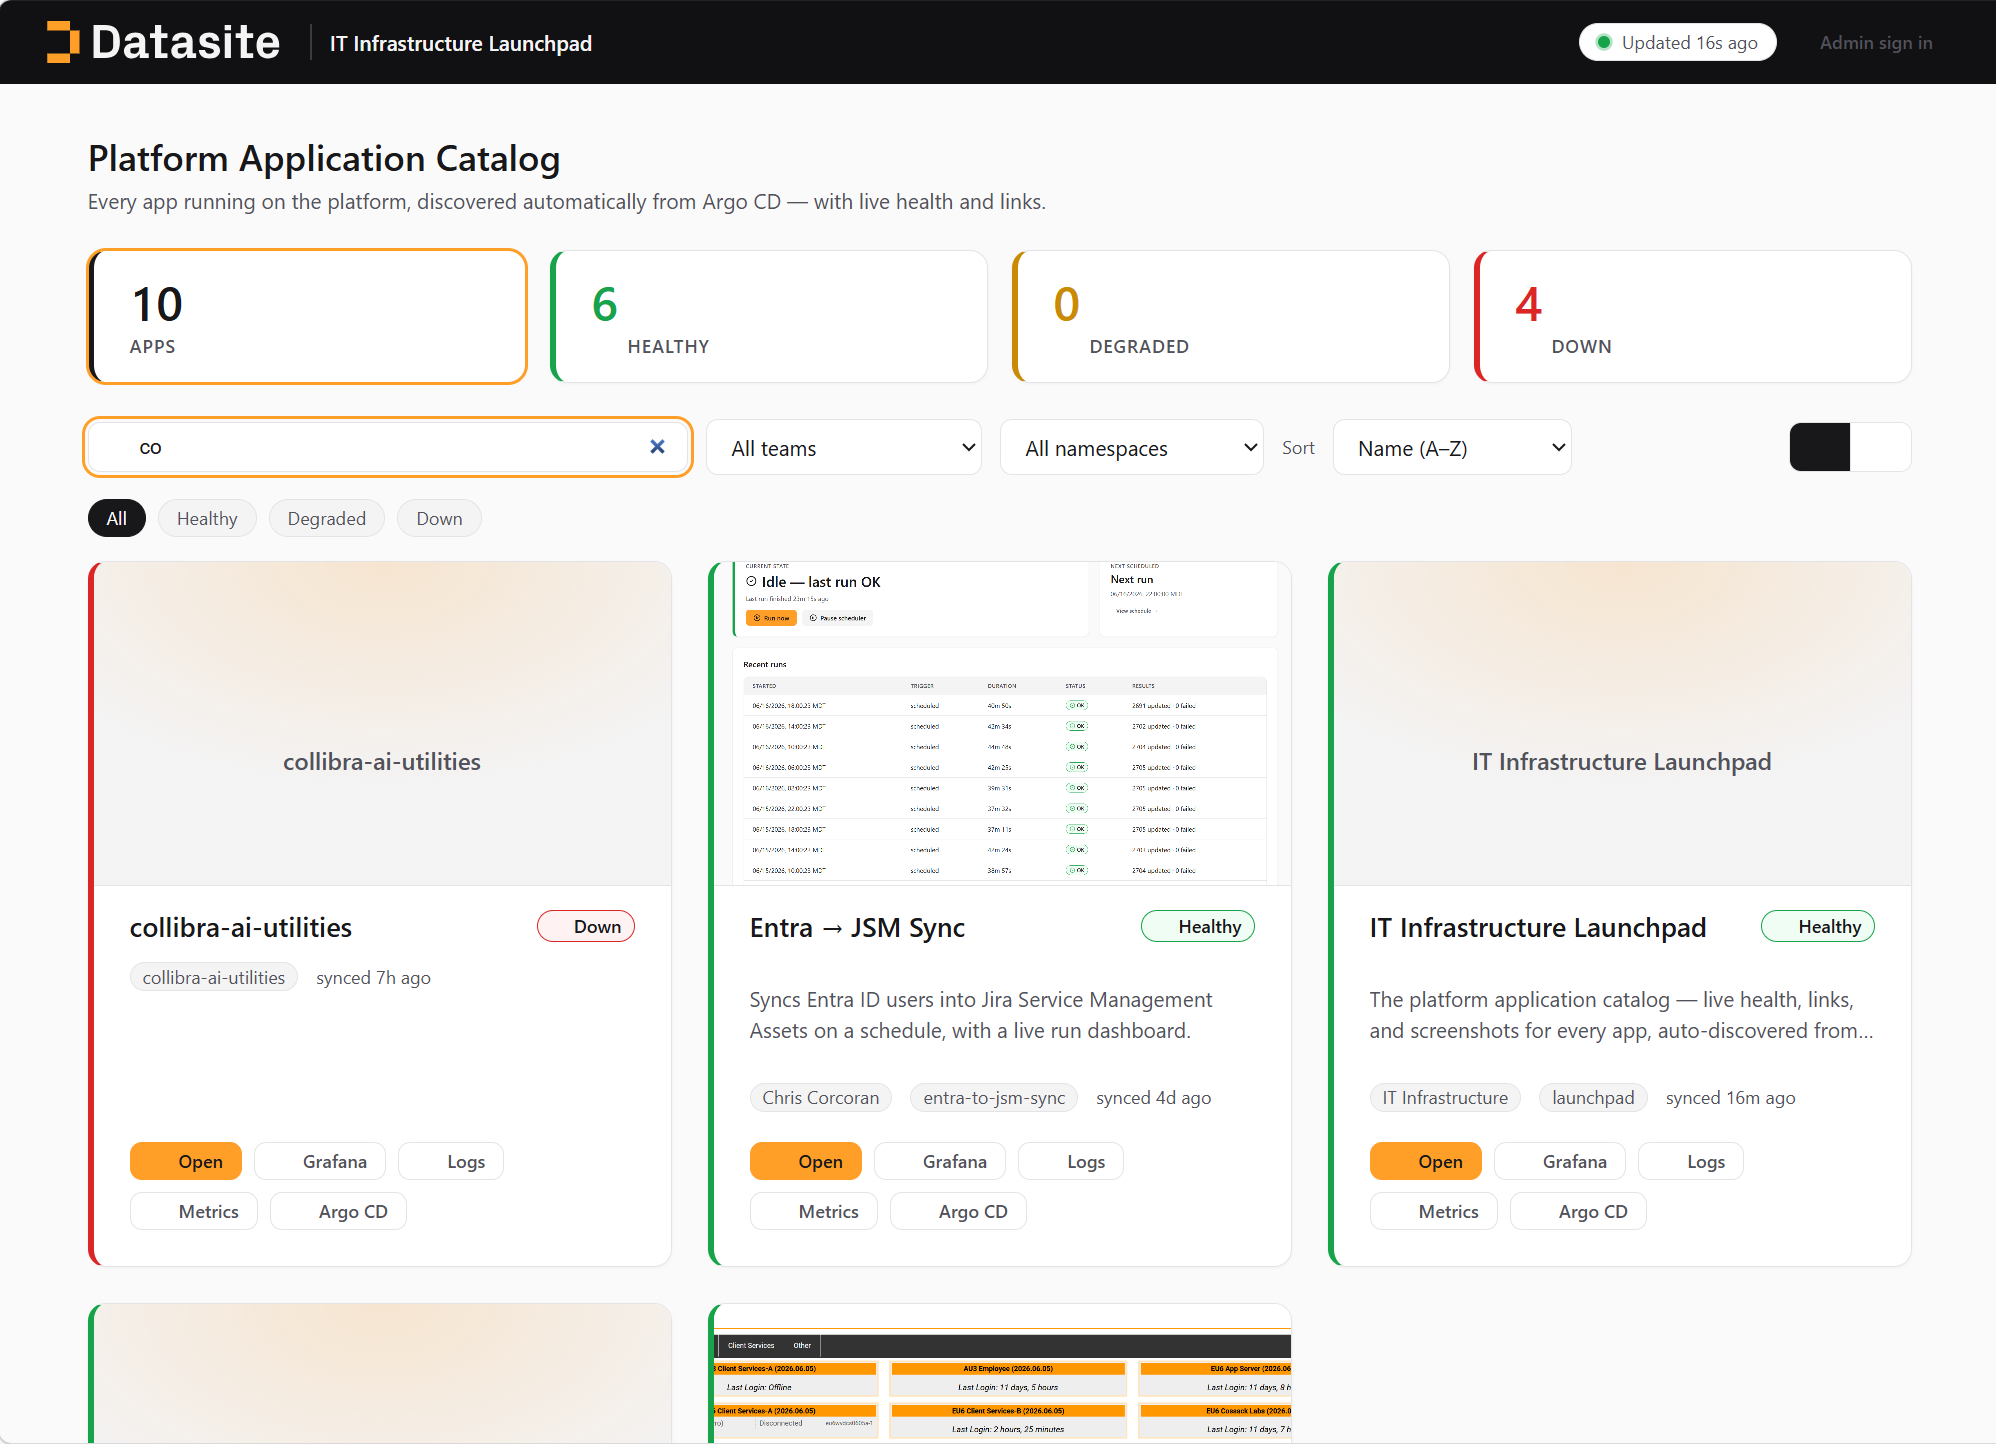1996x1444 pixels.
Task: Click the IT Infrastructure Launchpad card title
Action: tap(1538, 927)
